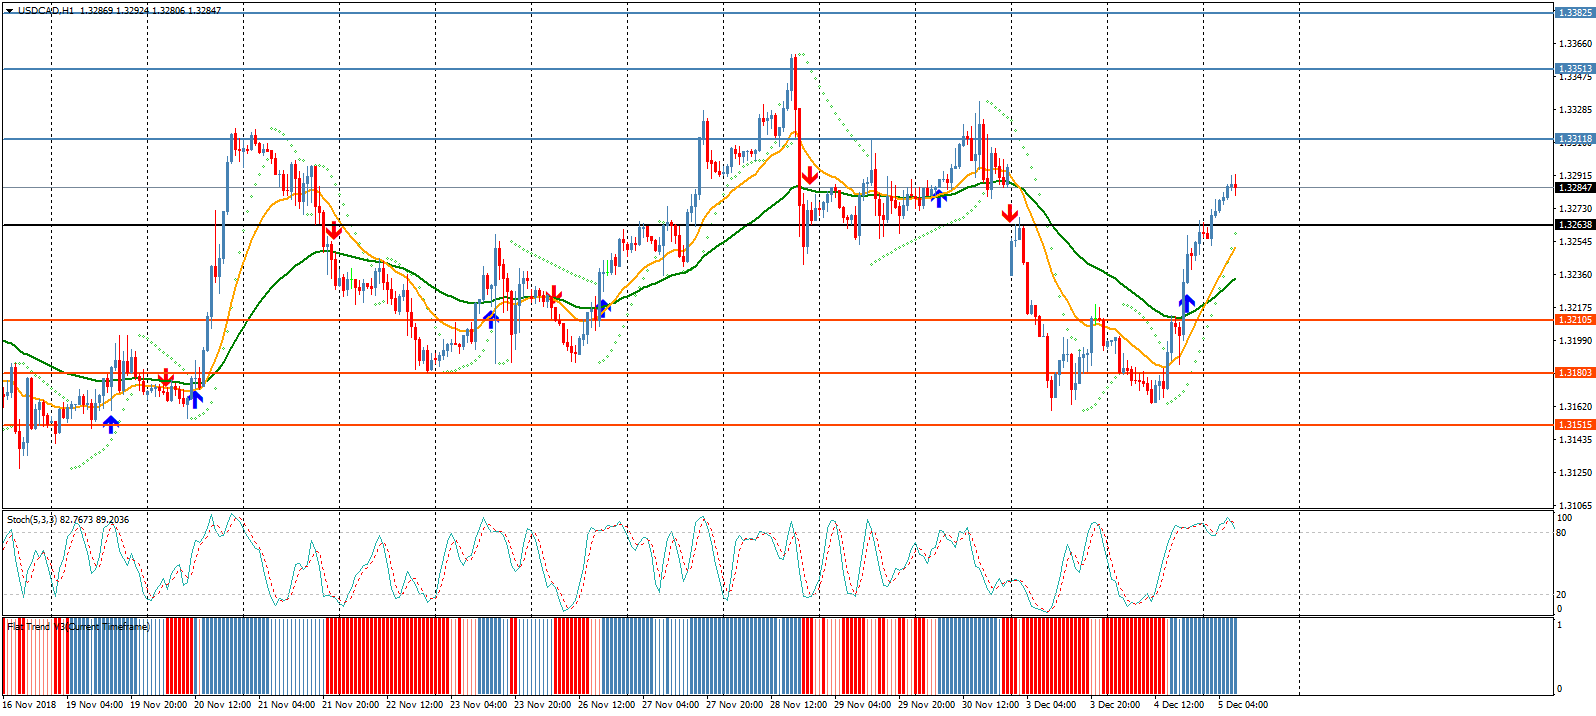Image resolution: width=1596 pixels, height=716 pixels.
Task: Click the red sell arrow near 3 Dec 04:00
Action: click(1010, 213)
